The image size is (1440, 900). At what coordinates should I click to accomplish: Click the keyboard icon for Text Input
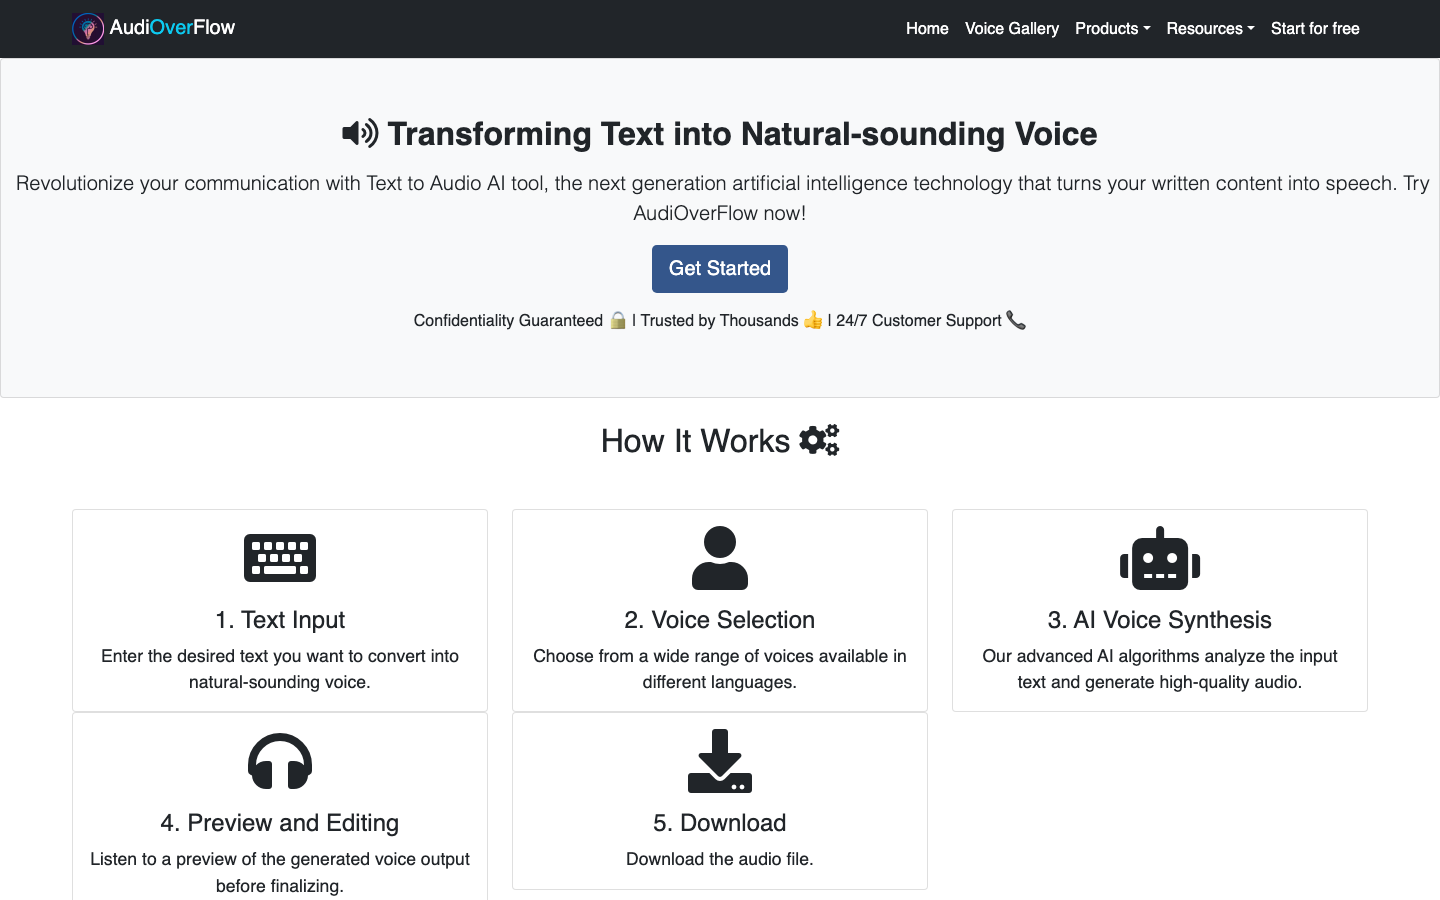[x=280, y=558]
